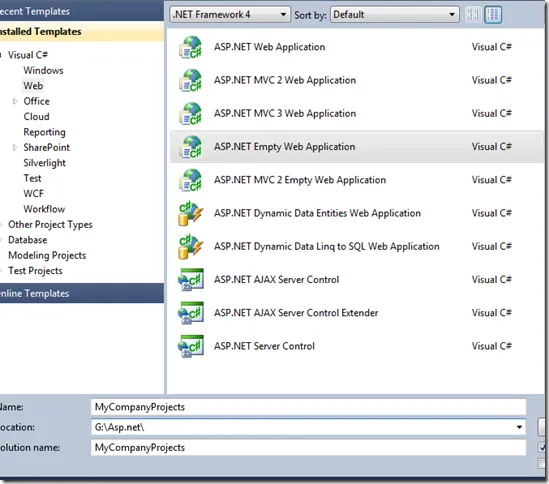Select the Cloud category

coord(36,117)
